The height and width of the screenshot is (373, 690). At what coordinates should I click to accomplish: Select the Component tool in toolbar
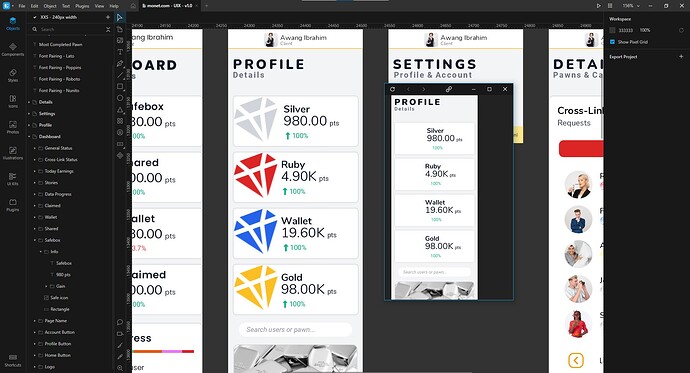click(x=120, y=155)
